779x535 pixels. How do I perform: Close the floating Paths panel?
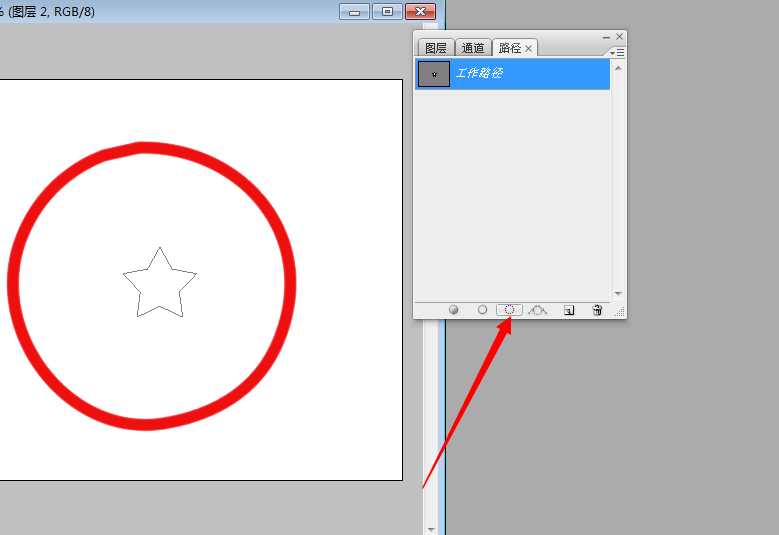point(619,37)
